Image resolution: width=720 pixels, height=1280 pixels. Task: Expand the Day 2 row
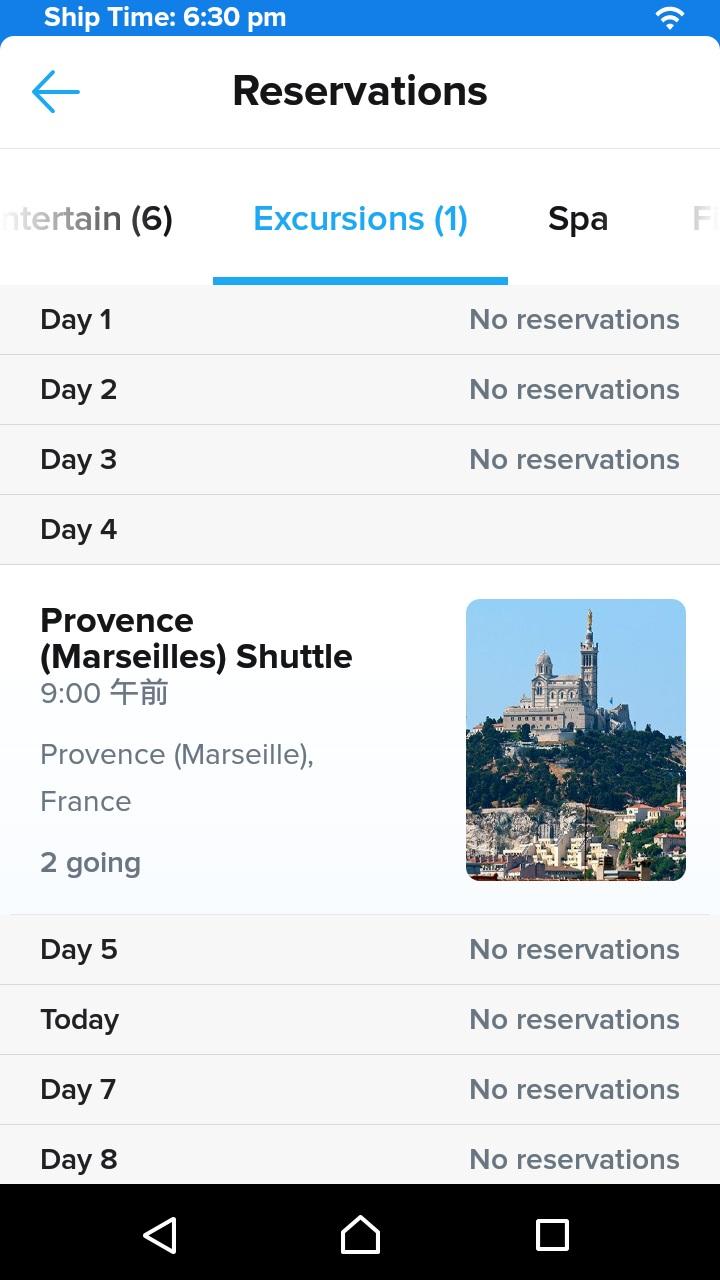coord(360,390)
